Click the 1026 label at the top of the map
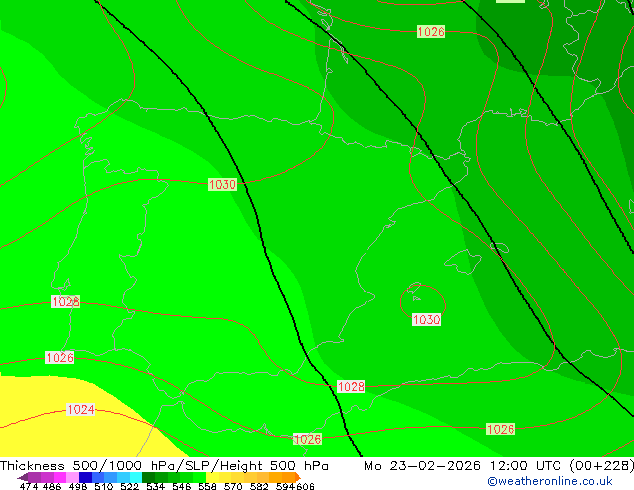Image resolution: width=634 pixels, height=490 pixels. pos(431,32)
